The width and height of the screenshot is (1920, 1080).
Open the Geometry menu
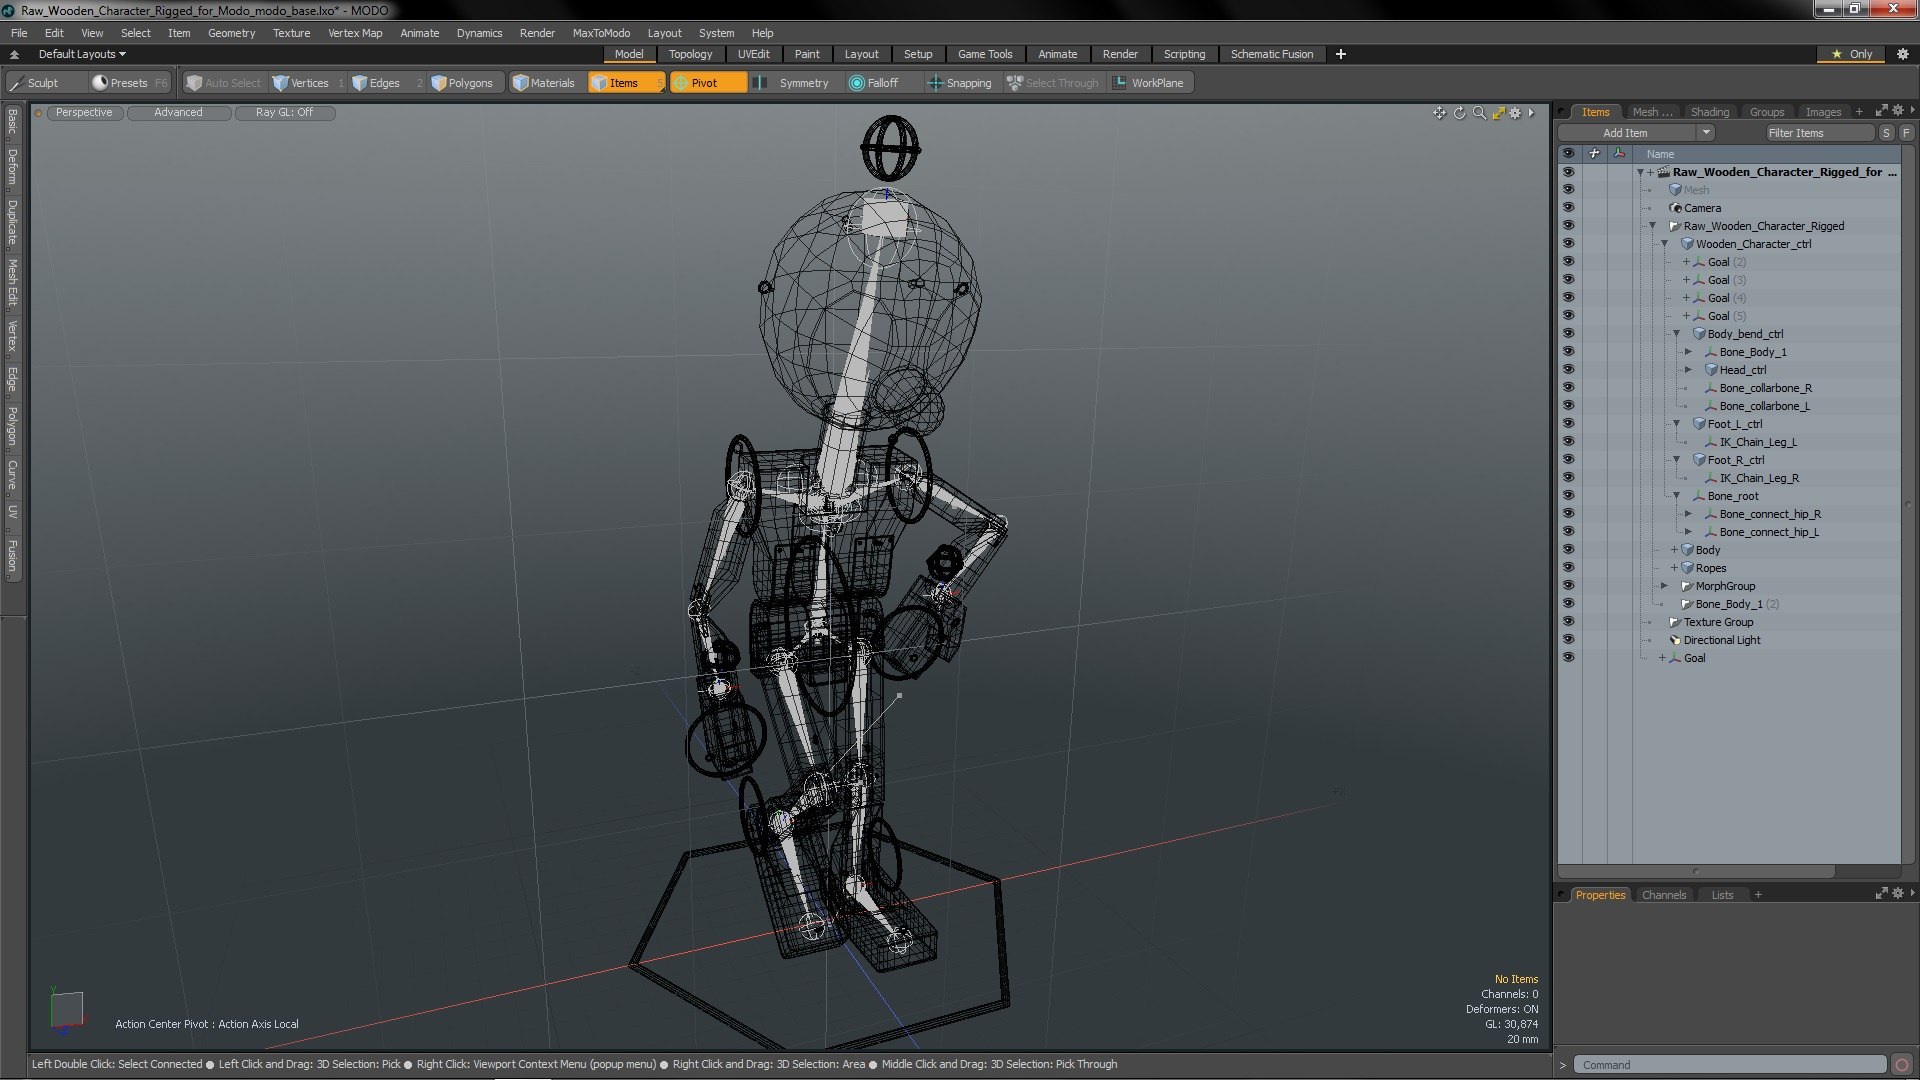pyautogui.click(x=231, y=33)
